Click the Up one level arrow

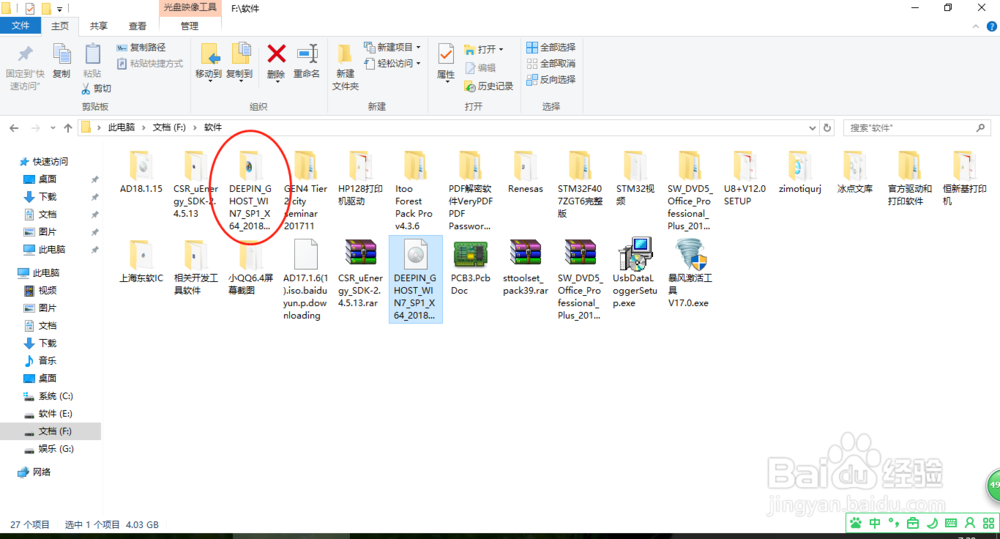[x=68, y=128]
